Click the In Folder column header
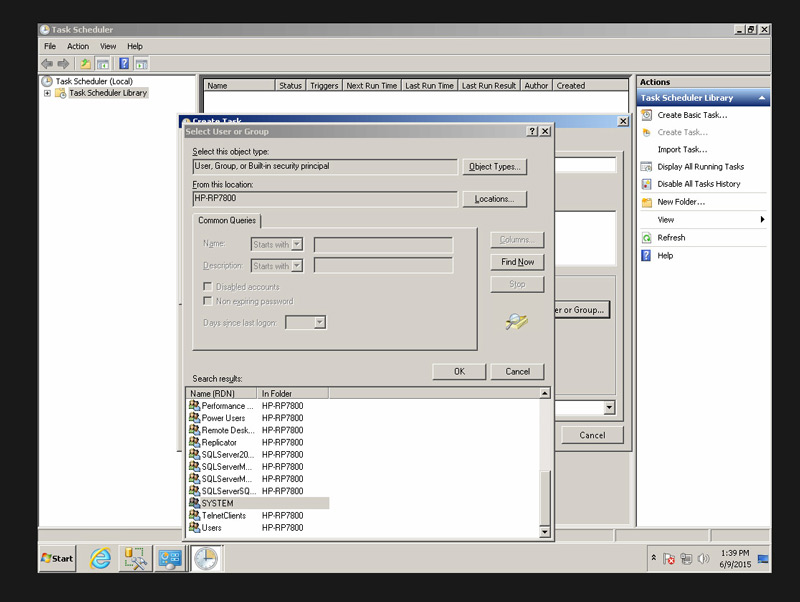 pyautogui.click(x=293, y=393)
